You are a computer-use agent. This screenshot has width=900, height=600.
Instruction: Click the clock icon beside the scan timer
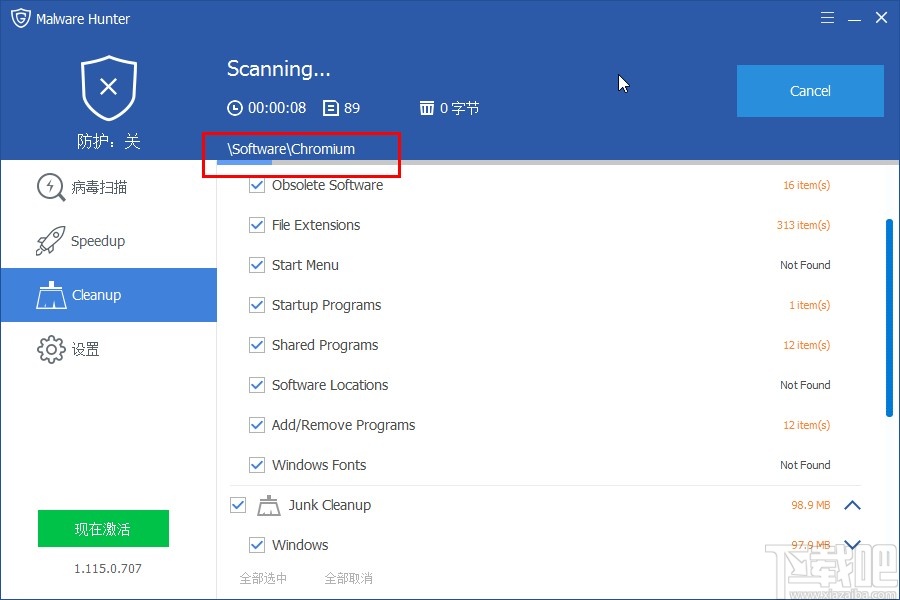tap(234, 108)
